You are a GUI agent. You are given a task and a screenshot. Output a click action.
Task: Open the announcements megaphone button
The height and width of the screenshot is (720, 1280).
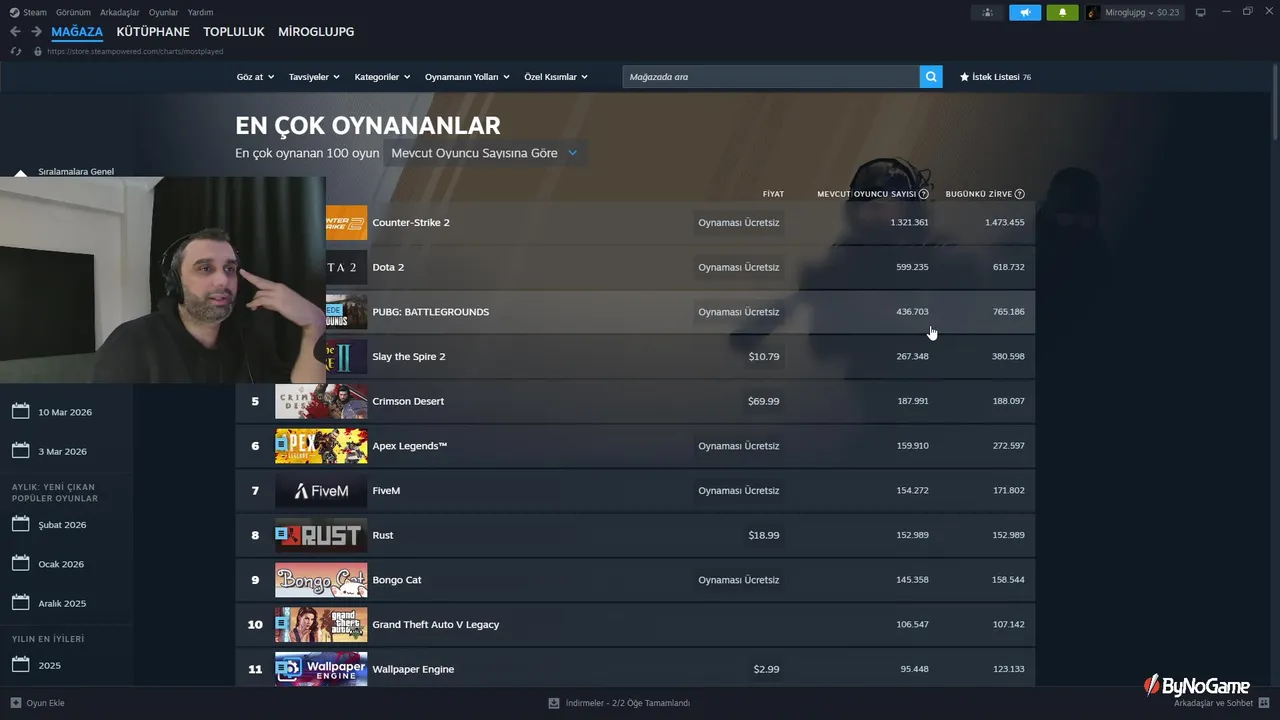pyautogui.click(x=1025, y=12)
